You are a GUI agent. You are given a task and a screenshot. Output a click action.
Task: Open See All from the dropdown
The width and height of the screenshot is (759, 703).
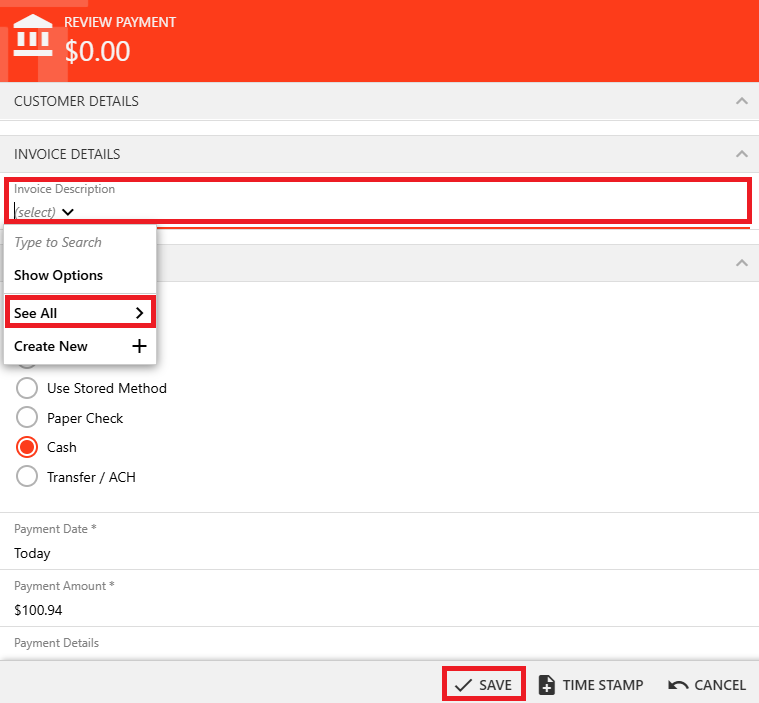(x=80, y=313)
